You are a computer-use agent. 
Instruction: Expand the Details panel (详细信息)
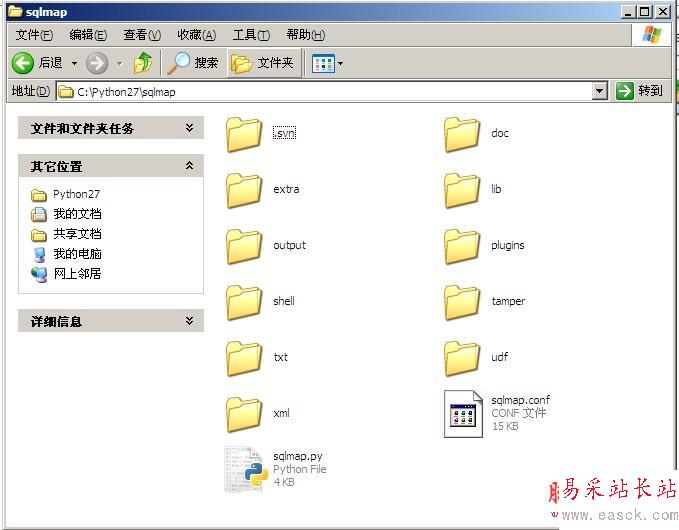(x=189, y=321)
